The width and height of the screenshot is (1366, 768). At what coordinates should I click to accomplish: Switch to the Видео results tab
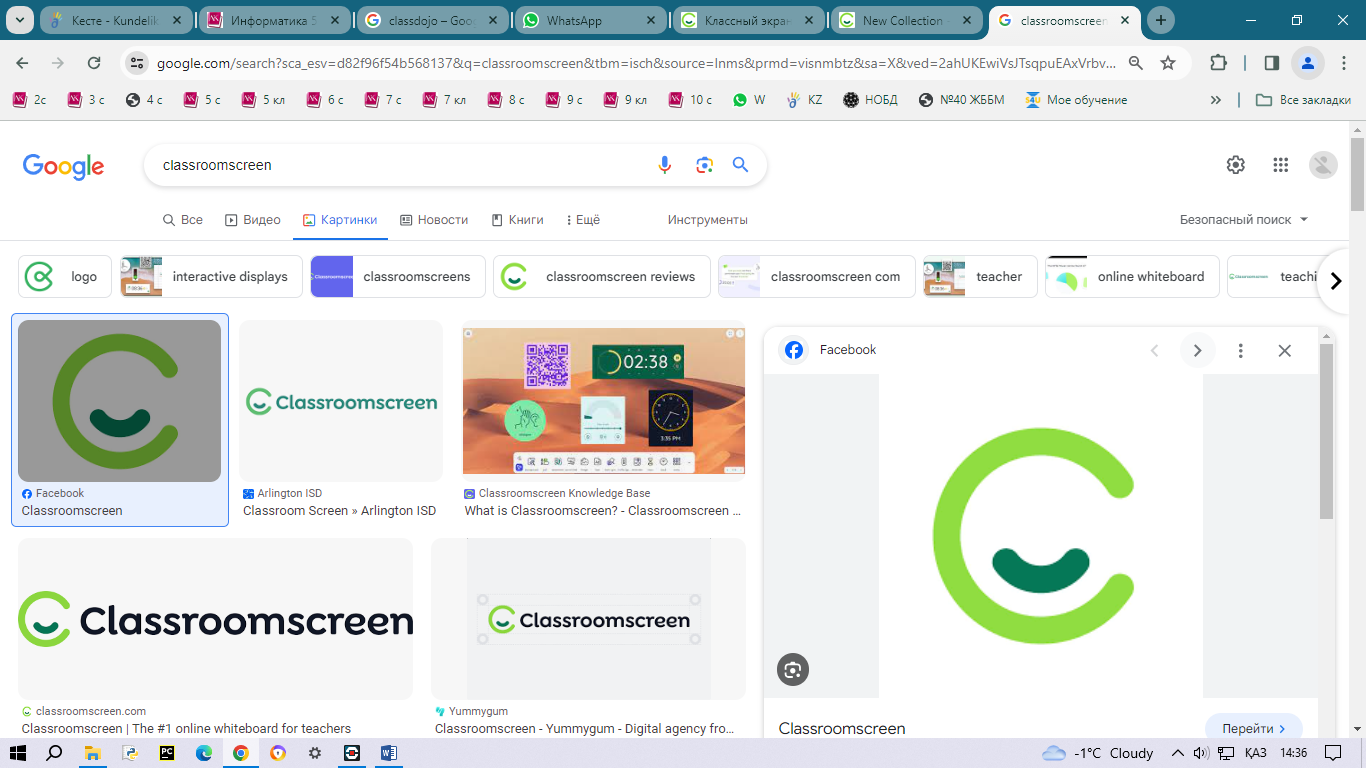tap(253, 220)
